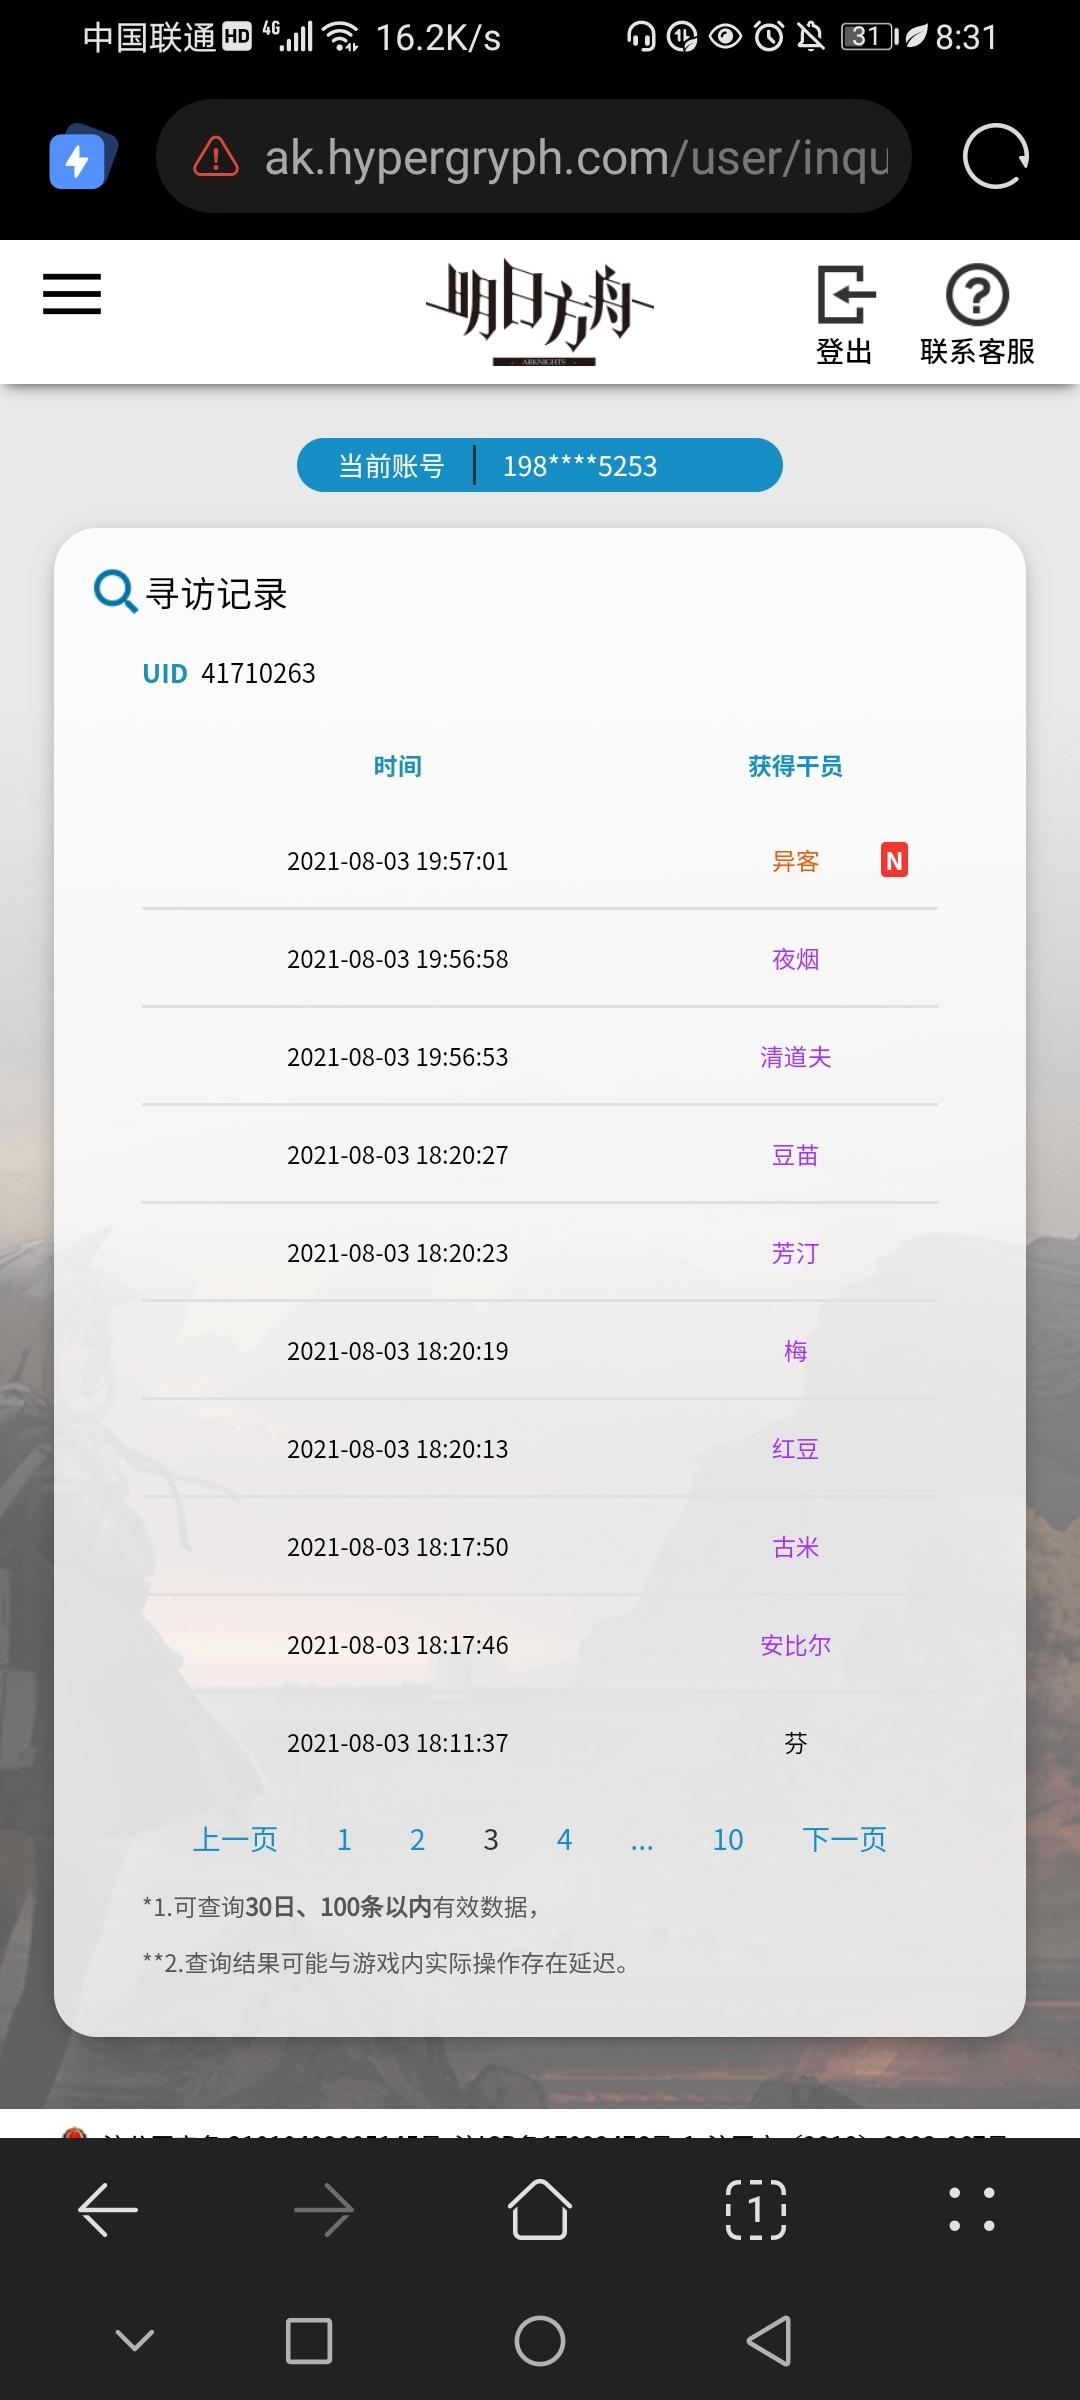
Task: Go to page 4 of records
Action: pos(564,1840)
